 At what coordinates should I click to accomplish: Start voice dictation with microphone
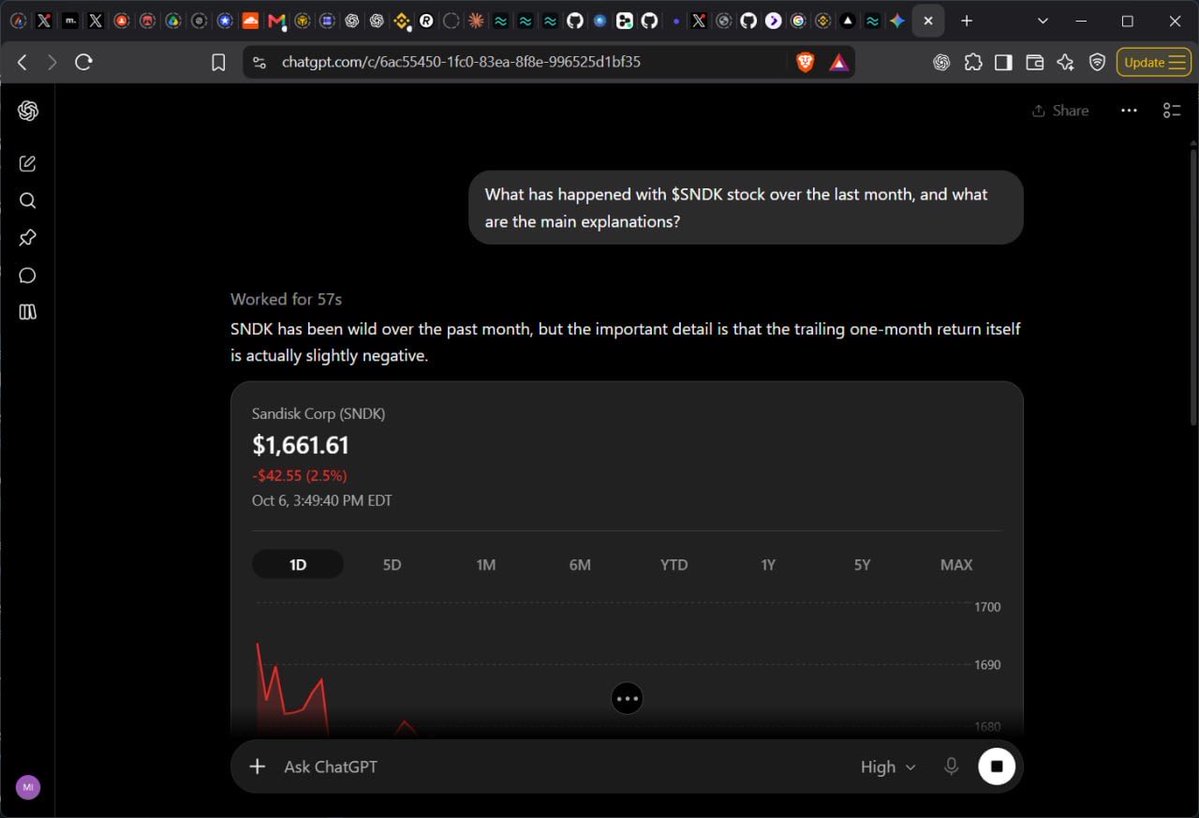[x=950, y=766]
